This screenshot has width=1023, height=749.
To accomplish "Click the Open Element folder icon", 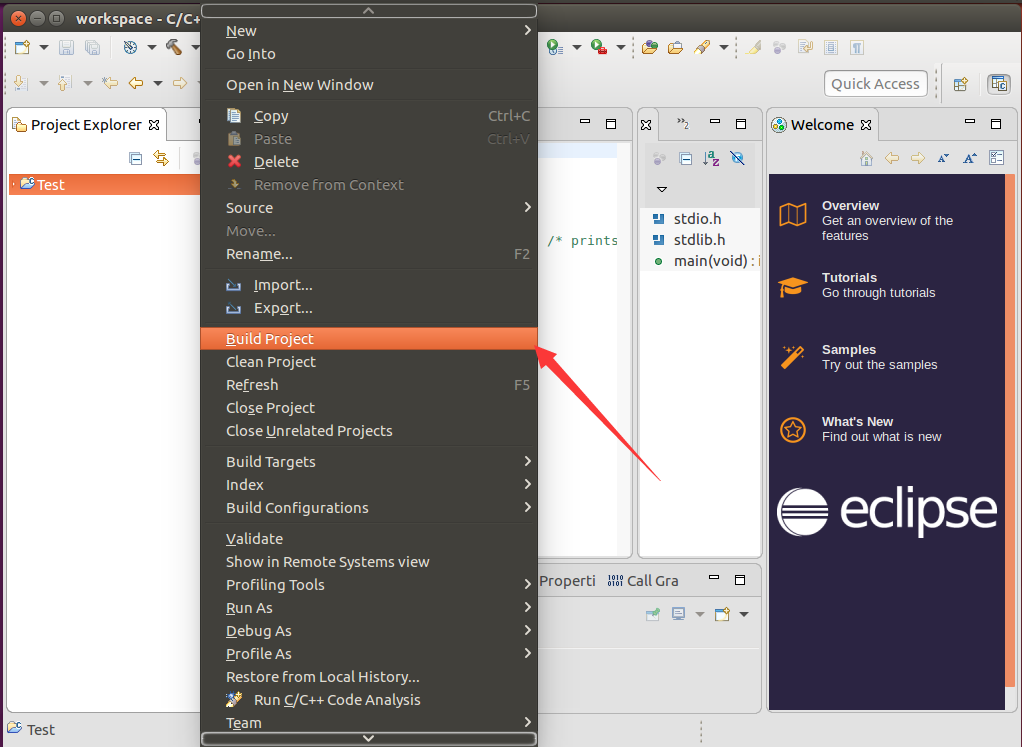I will click(x=649, y=48).
